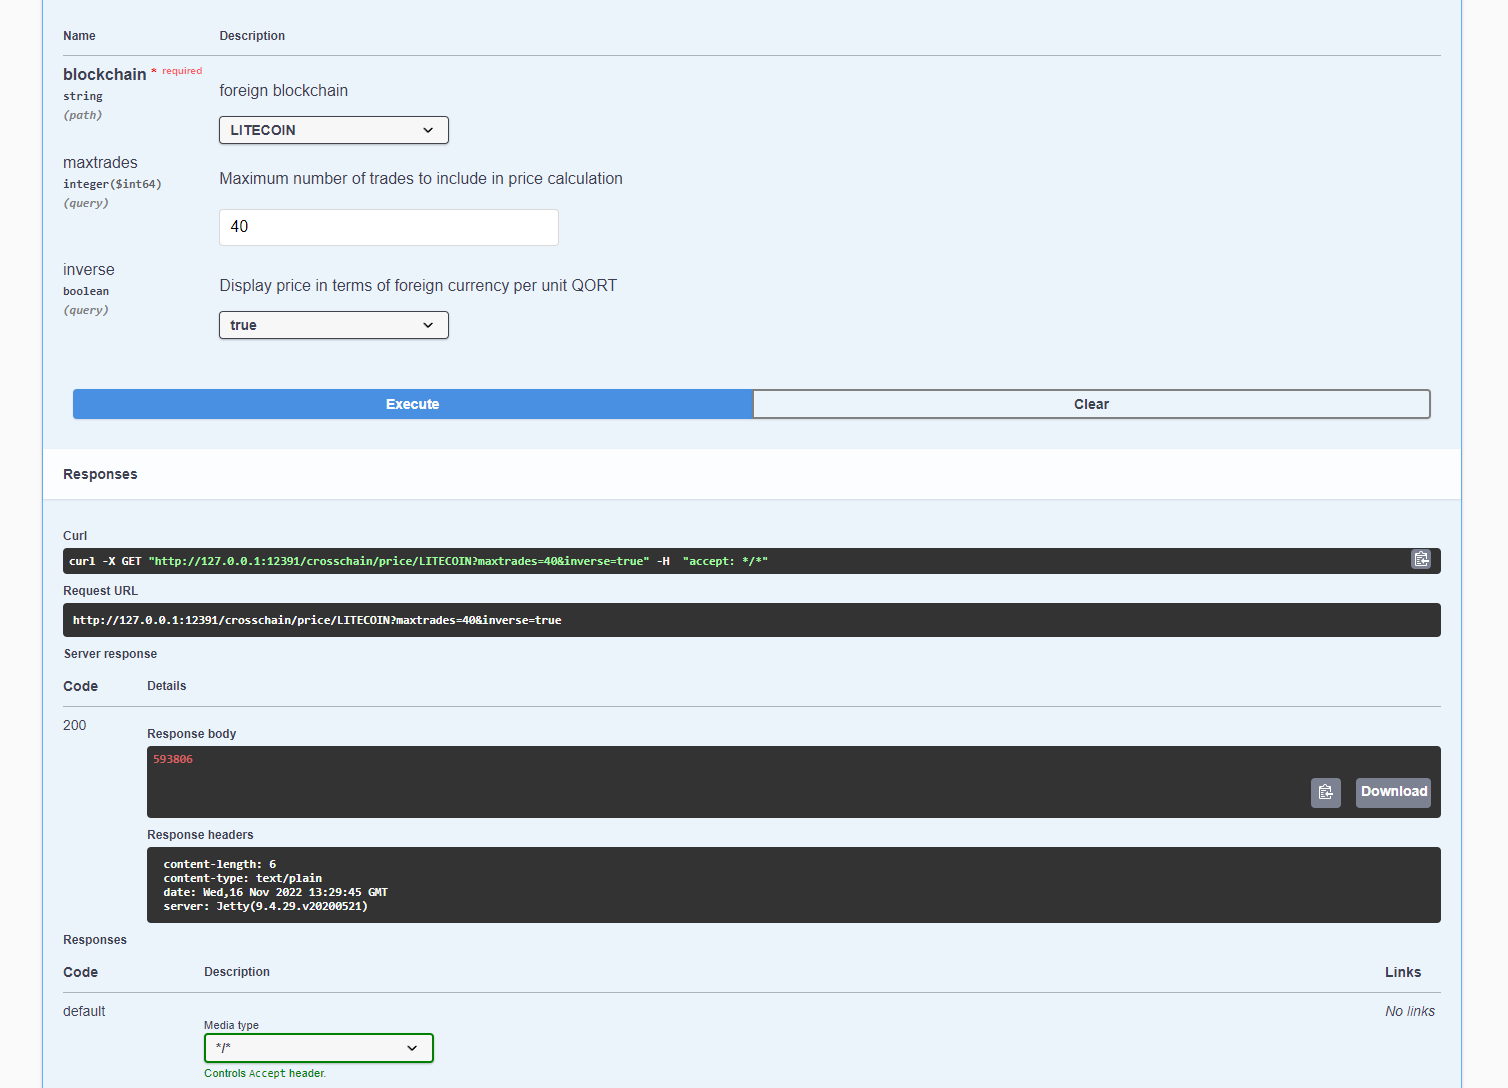Click the Request URL text
Screen dimensions: 1508x1088
point(317,620)
